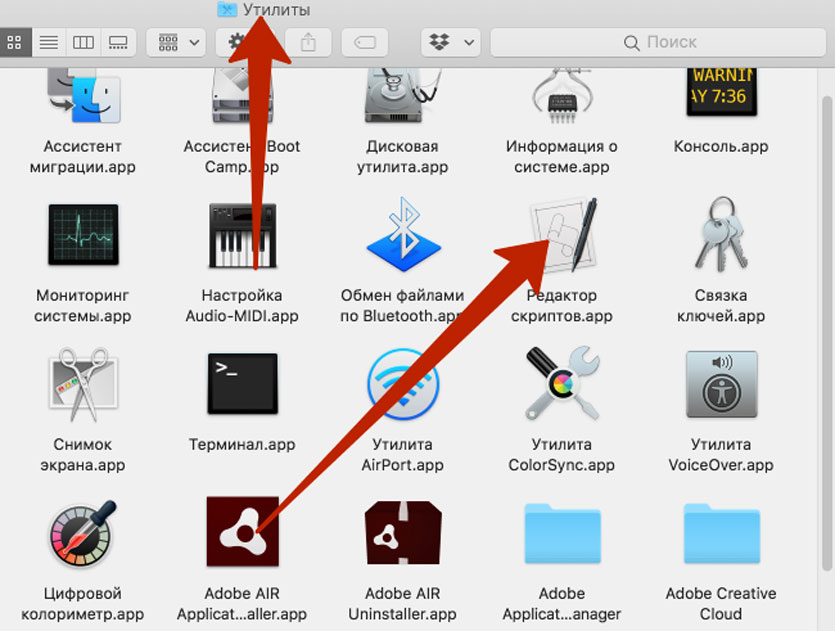Open Цифровой колориметр app icon
This screenshot has width=835, height=631.
tap(83, 534)
